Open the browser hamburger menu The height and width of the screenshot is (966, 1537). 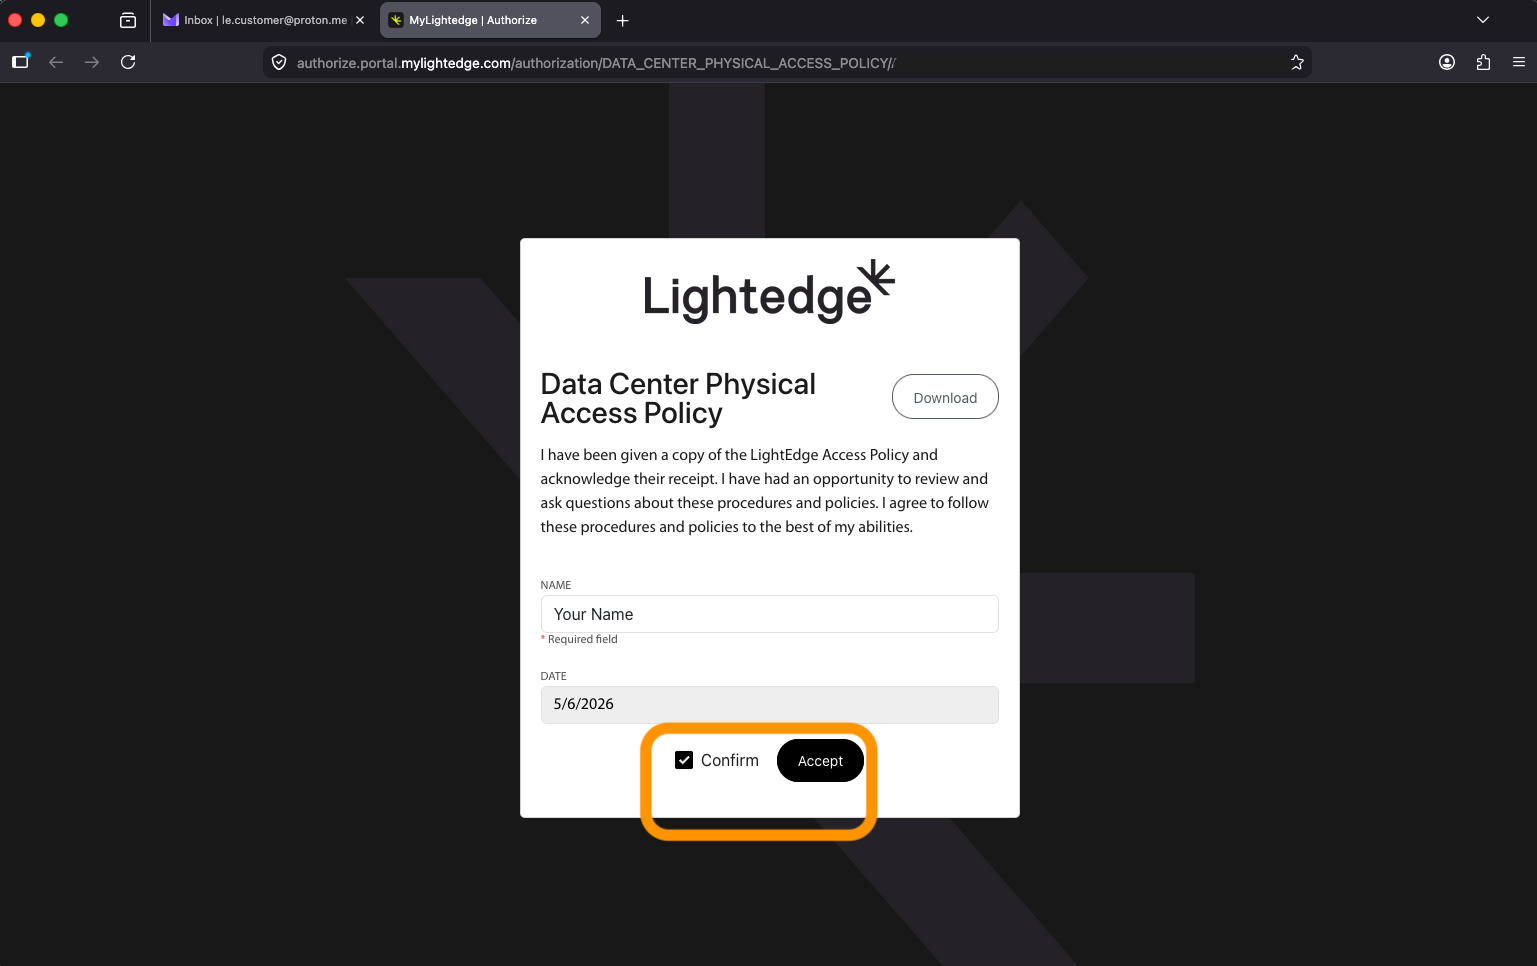tap(1519, 62)
